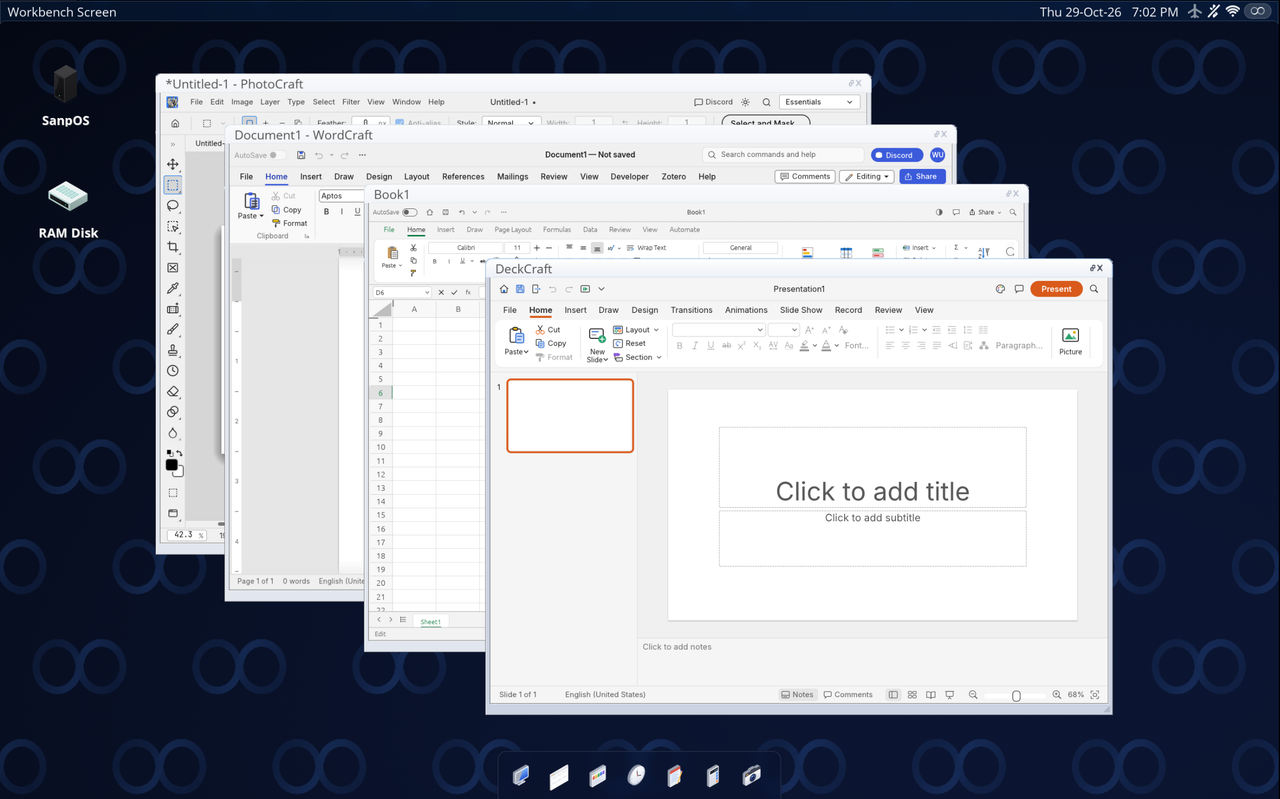Toggle the Notes pane in DeckCraft

point(797,695)
